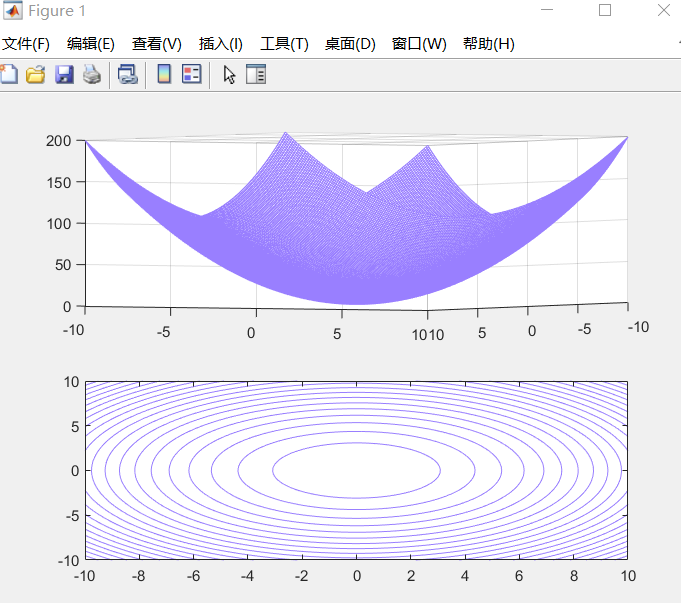Minimize the Figure 1 window
This screenshot has height=603, width=681.
[547, 10]
